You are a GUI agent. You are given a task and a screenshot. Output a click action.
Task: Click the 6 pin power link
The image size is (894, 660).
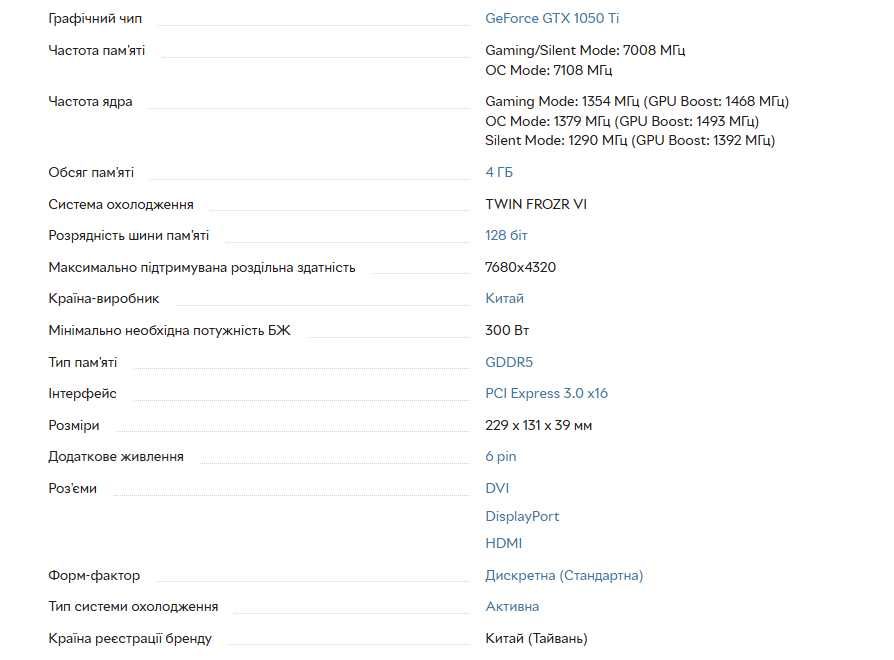tap(501, 456)
